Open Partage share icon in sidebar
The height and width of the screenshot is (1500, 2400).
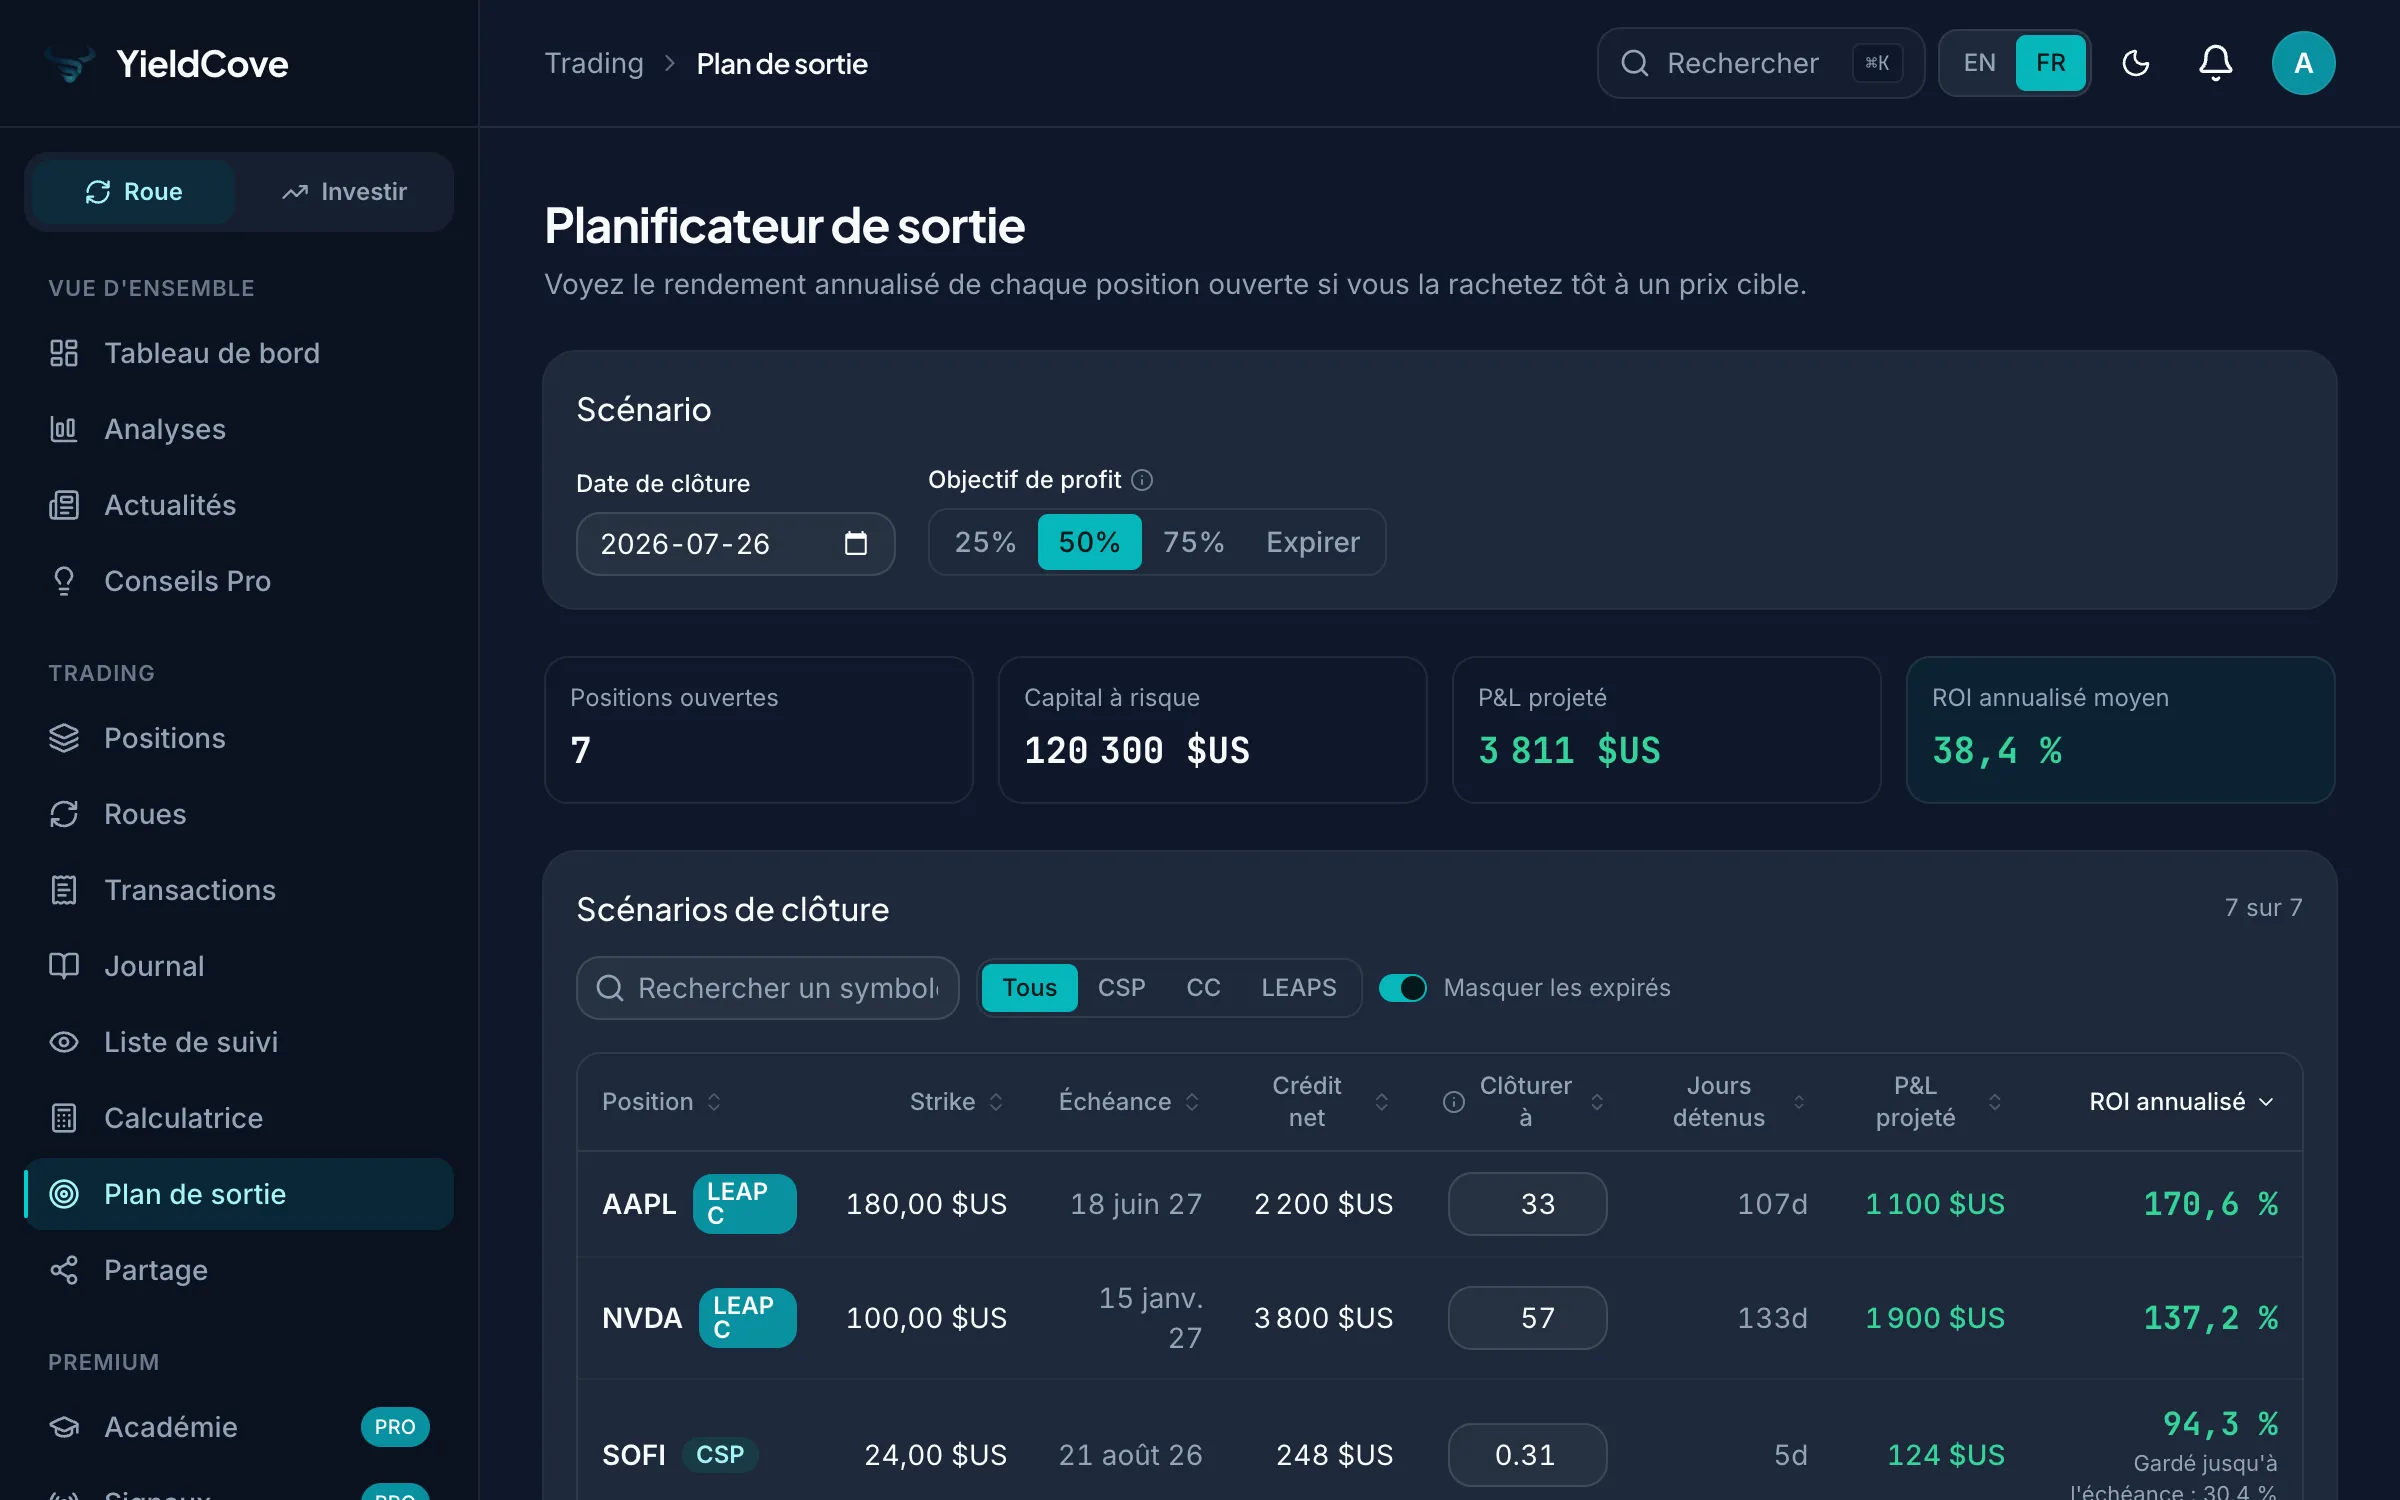point(64,1270)
